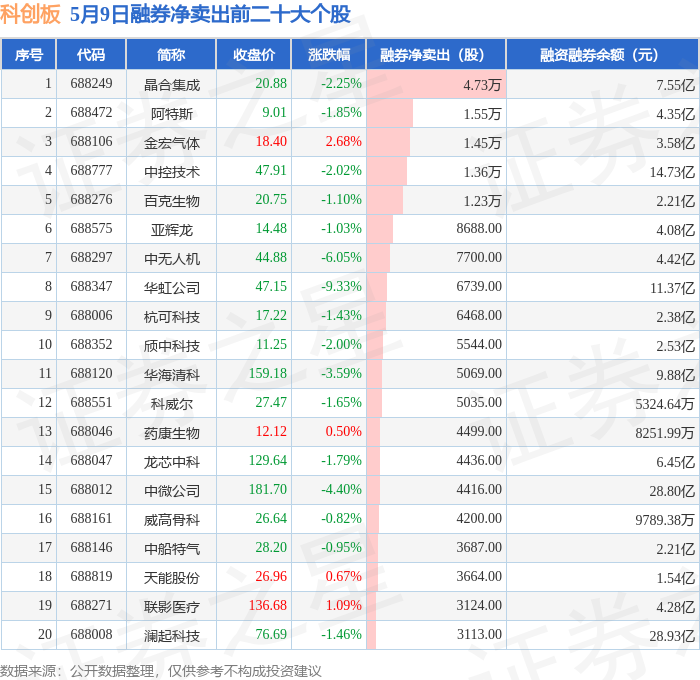Select stock name 威高骨科
This screenshot has height=680, width=700.
(171, 520)
